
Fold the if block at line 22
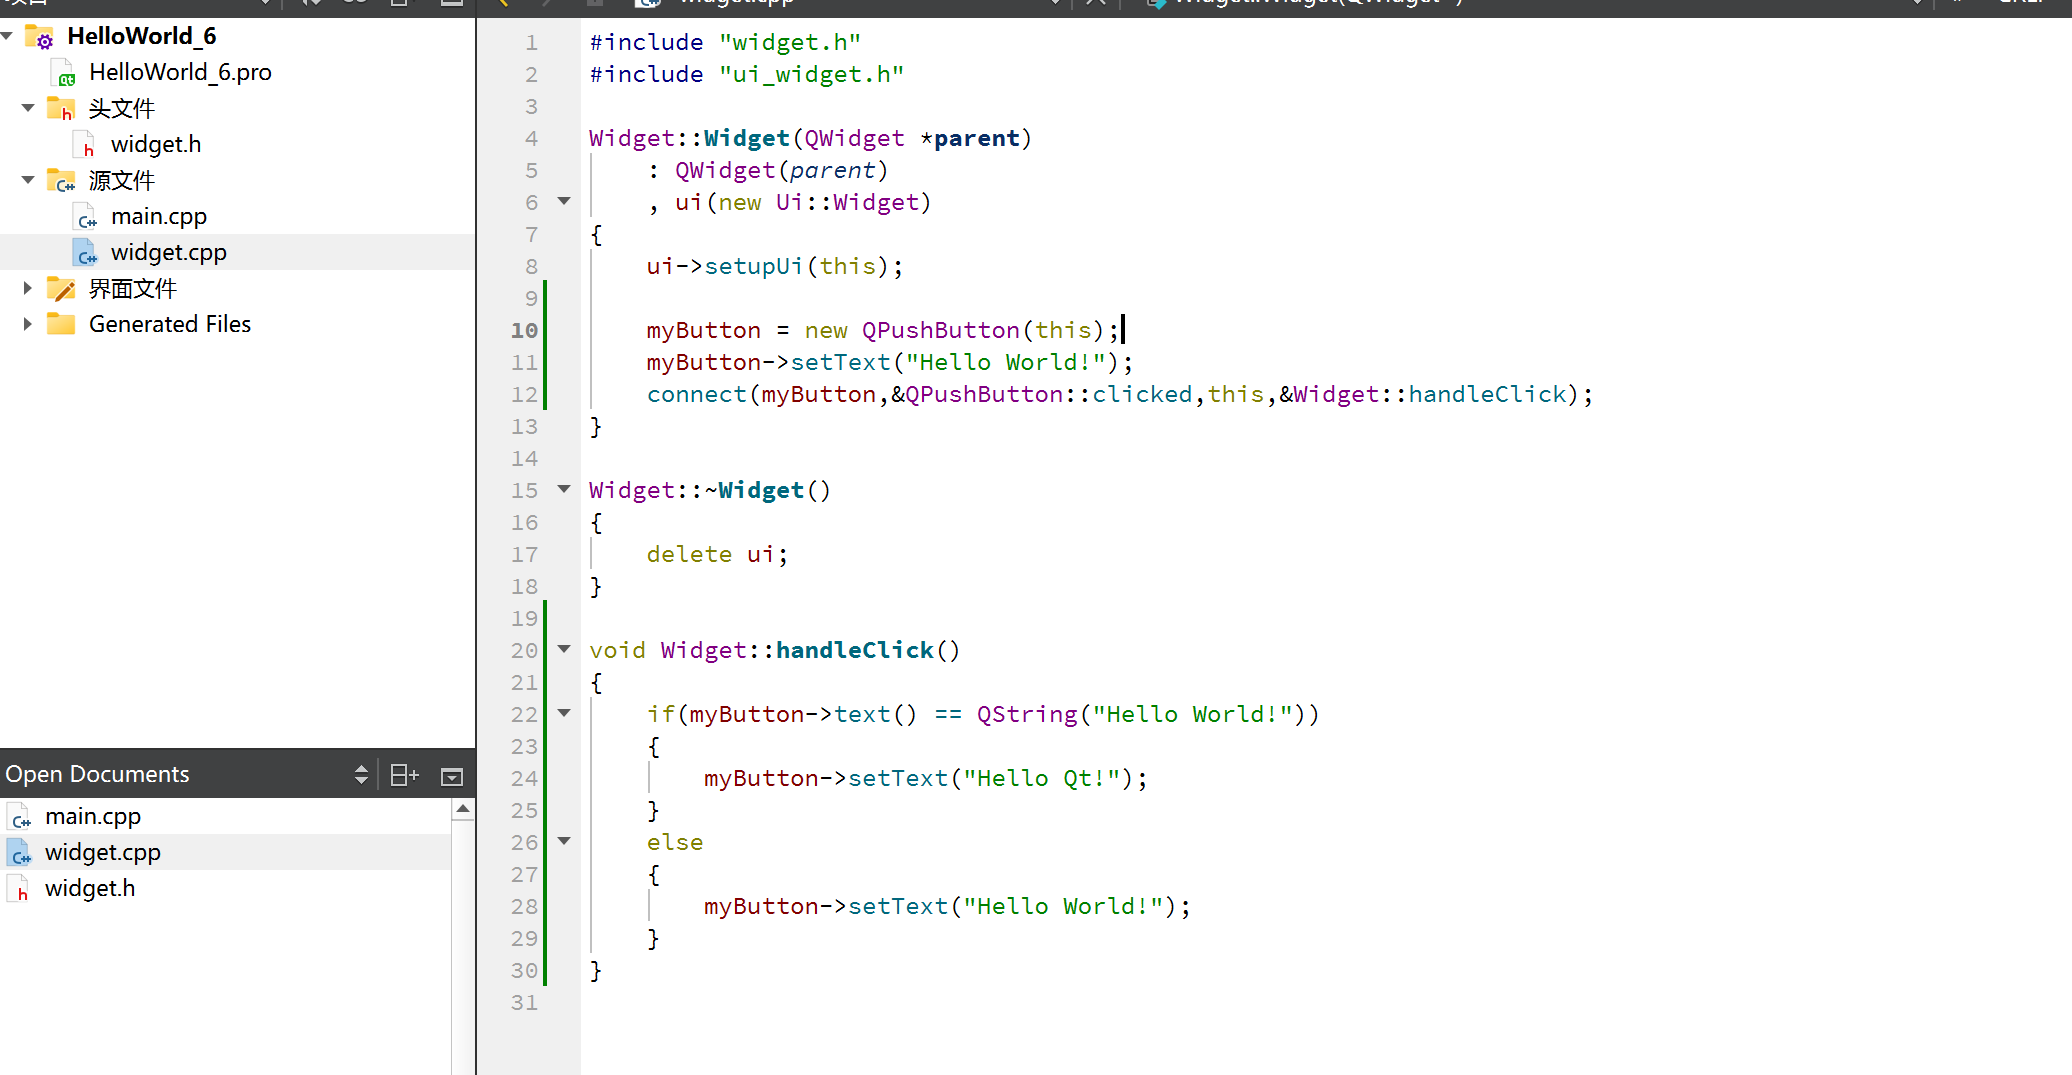(x=564, y=713)
